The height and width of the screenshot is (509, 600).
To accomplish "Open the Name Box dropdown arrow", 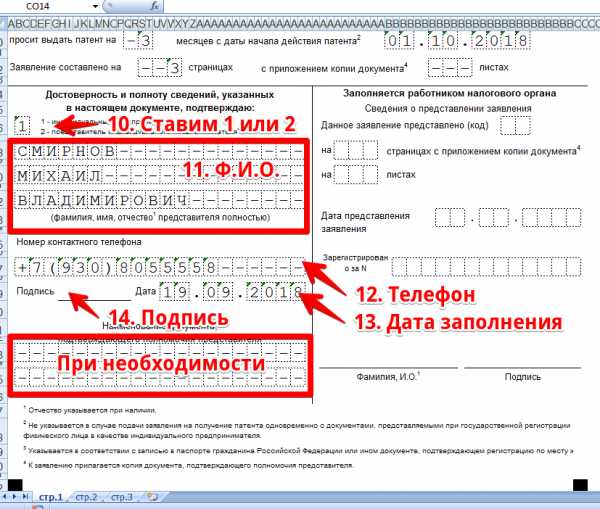I will pos(95,6).
